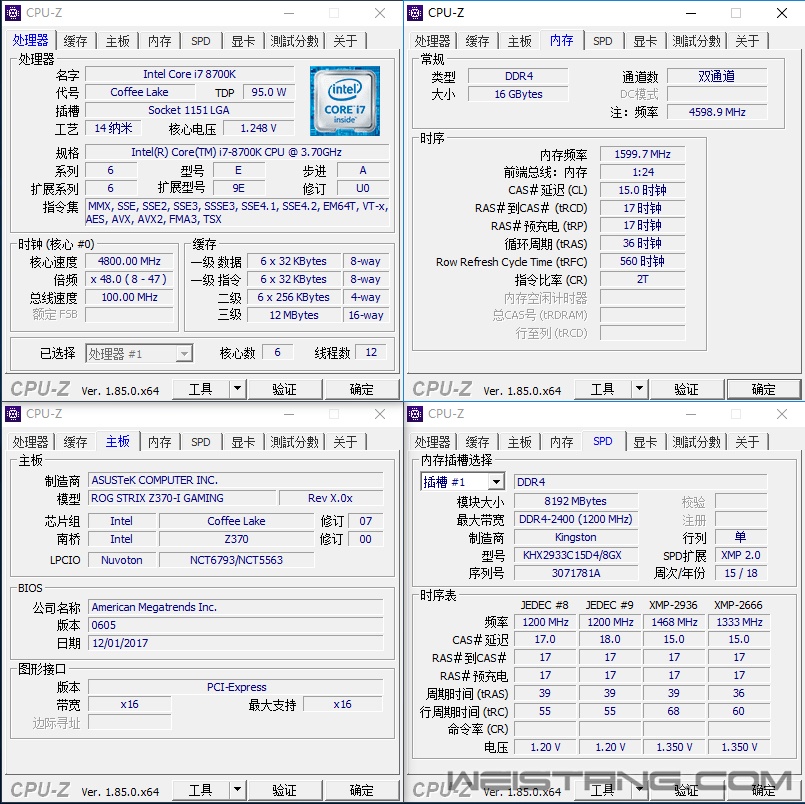Screen dimensions: 805x804
Task: Expand the 工具 arrow in the processor window
Action: pyautogui.click(x=237, y=389)
